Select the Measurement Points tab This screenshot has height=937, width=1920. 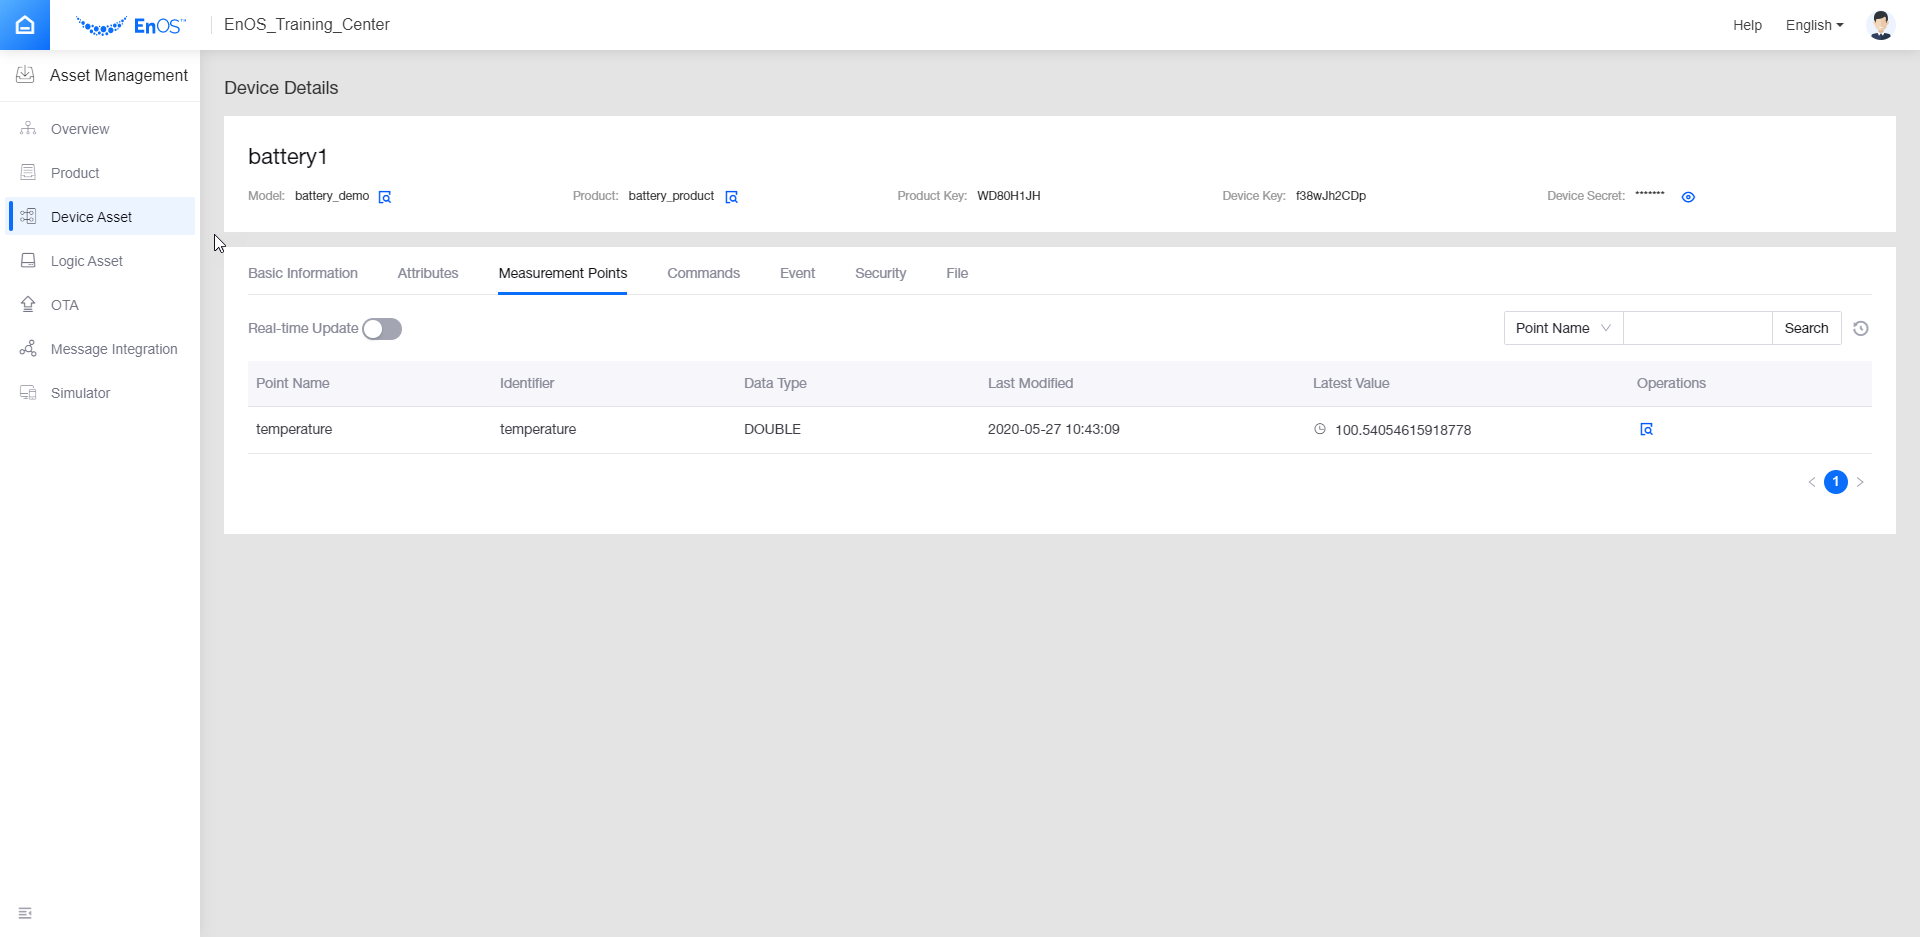(x=563, y=273)
